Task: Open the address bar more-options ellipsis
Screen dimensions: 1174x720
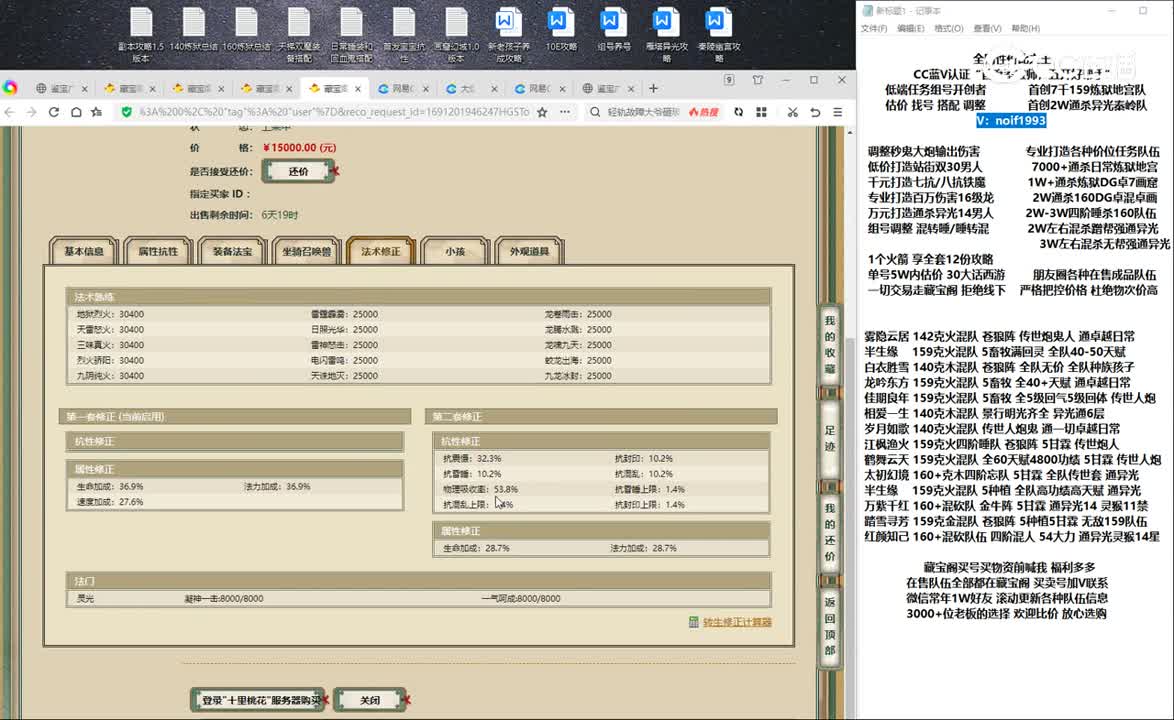Action: 565,112
